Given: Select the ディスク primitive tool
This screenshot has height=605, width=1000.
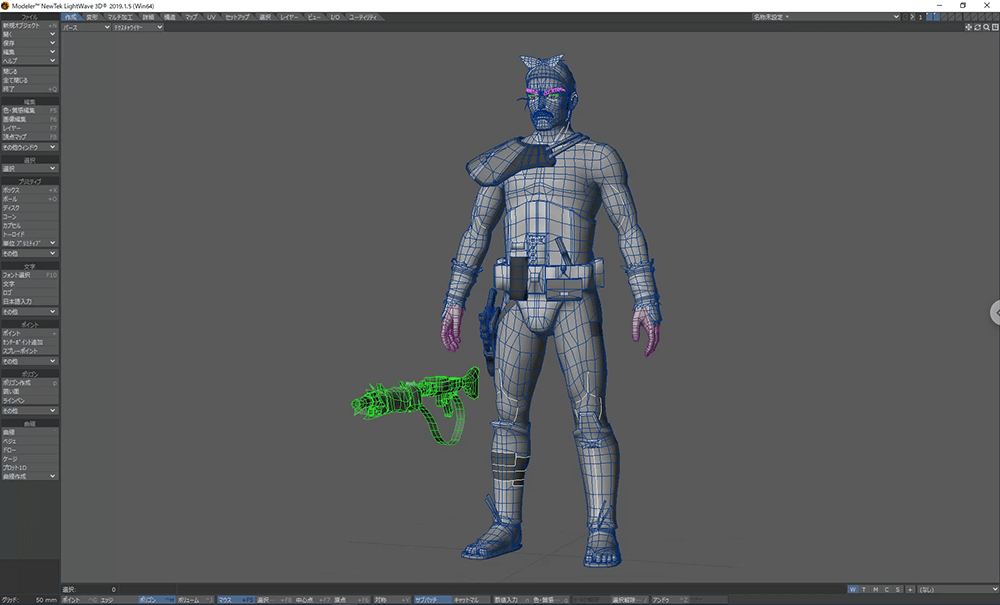Looking at the screenshot, I should [x=29, y=208].
